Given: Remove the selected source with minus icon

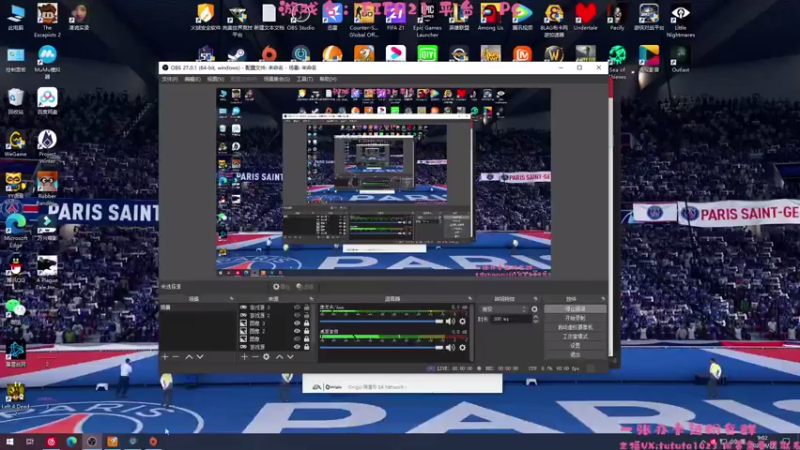Looking at the screenshot, I should (255, 357).
